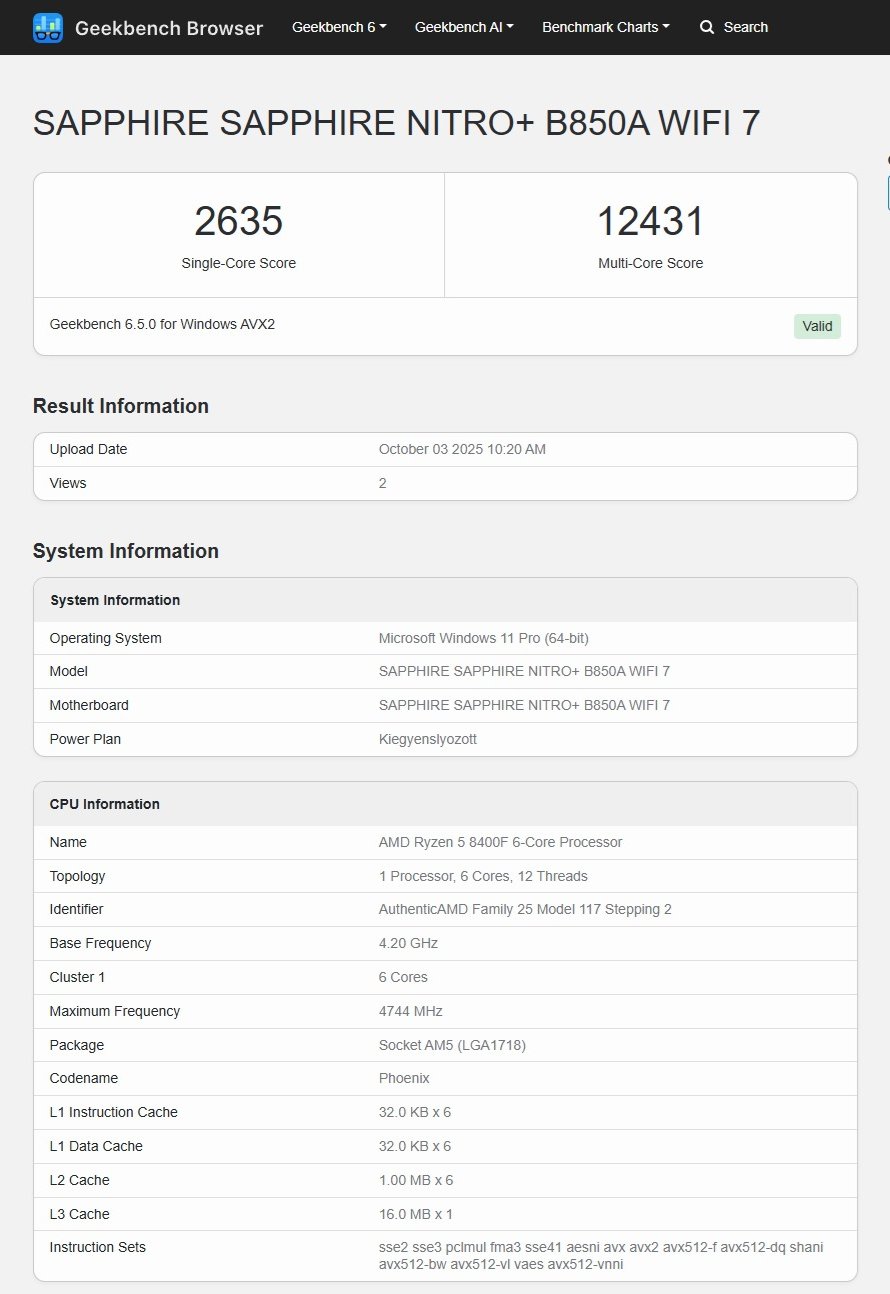Click the Socket AM5 (LGA1718) package value
This screenshot has width=890, height=1294.
[452, 1045]
